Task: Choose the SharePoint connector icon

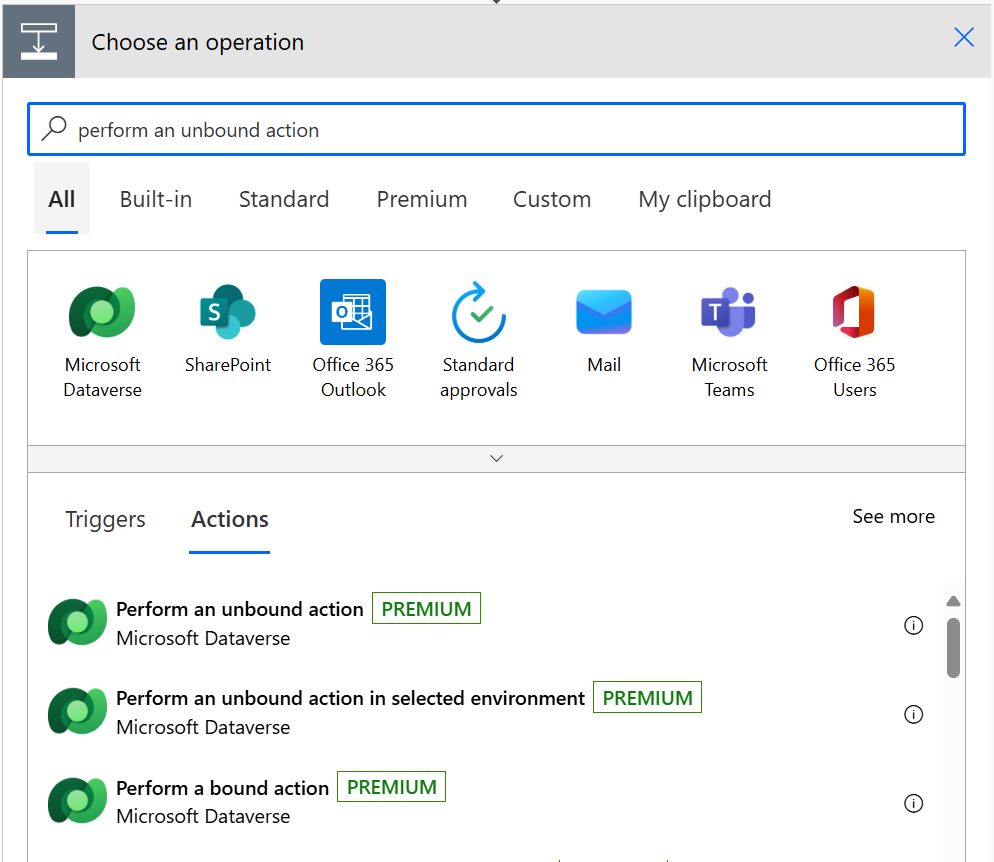Action: click(227, 312)
